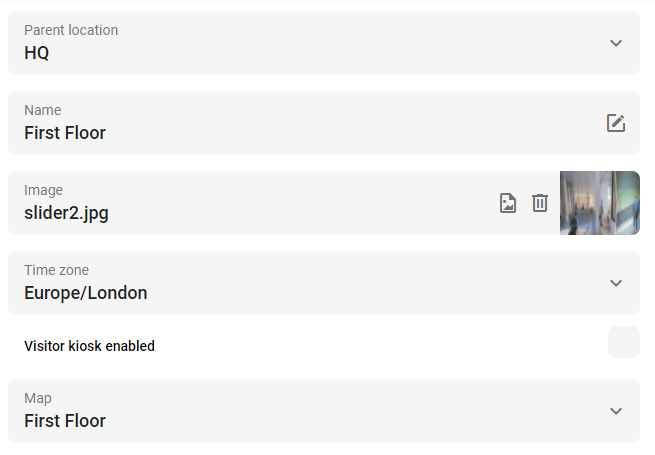Viewport: 655px width, 455px height.
Task: Delete the image with the trash icon
Action: click(x=540, y=203)
